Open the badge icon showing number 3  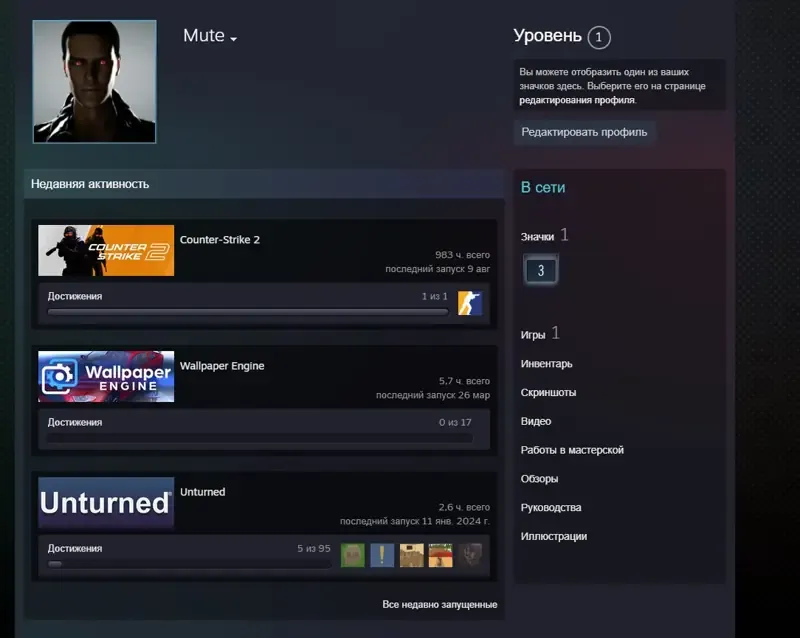pos(541,269)
